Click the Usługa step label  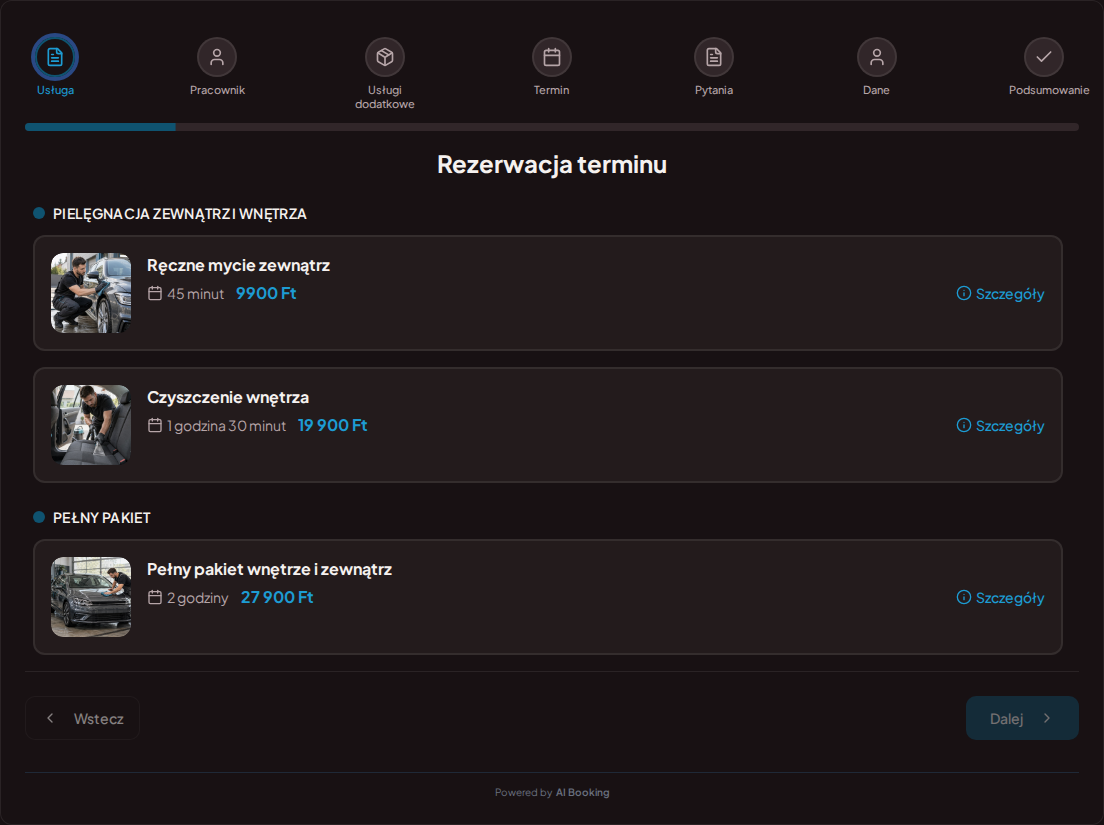pos(55,90)
